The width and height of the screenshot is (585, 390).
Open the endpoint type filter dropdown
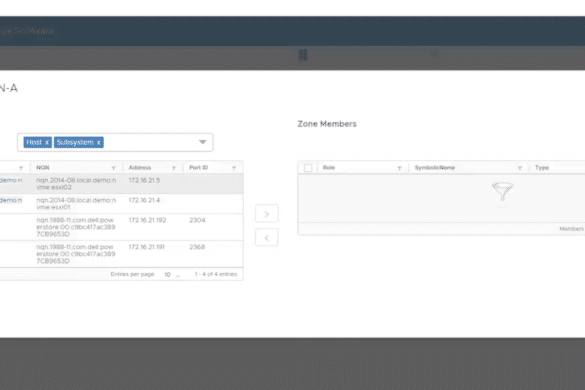coord(203,142)
